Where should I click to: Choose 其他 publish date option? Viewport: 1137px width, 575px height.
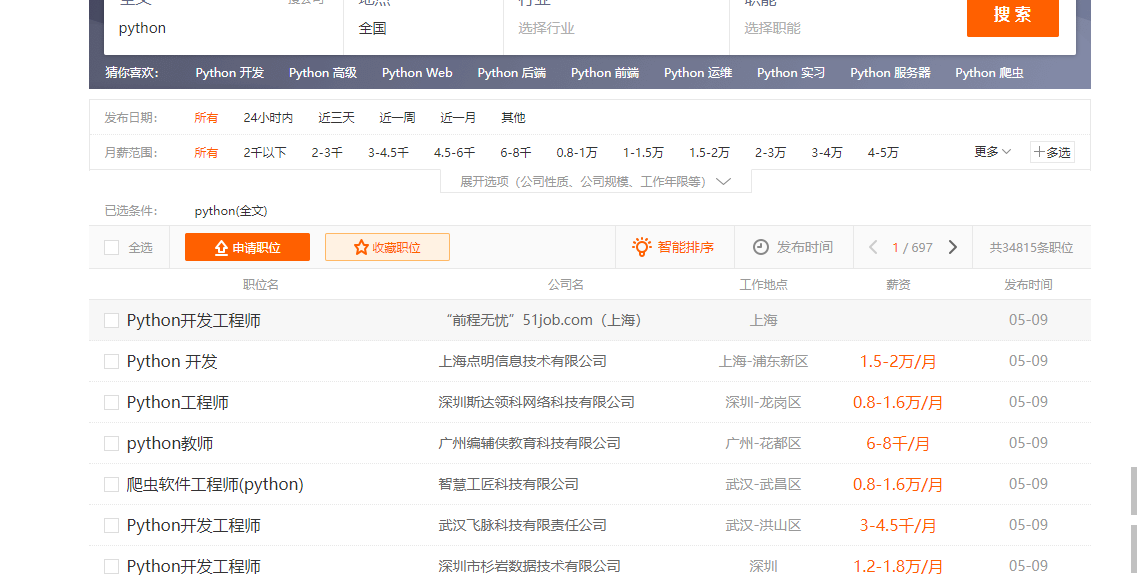(x=513, y=117)
